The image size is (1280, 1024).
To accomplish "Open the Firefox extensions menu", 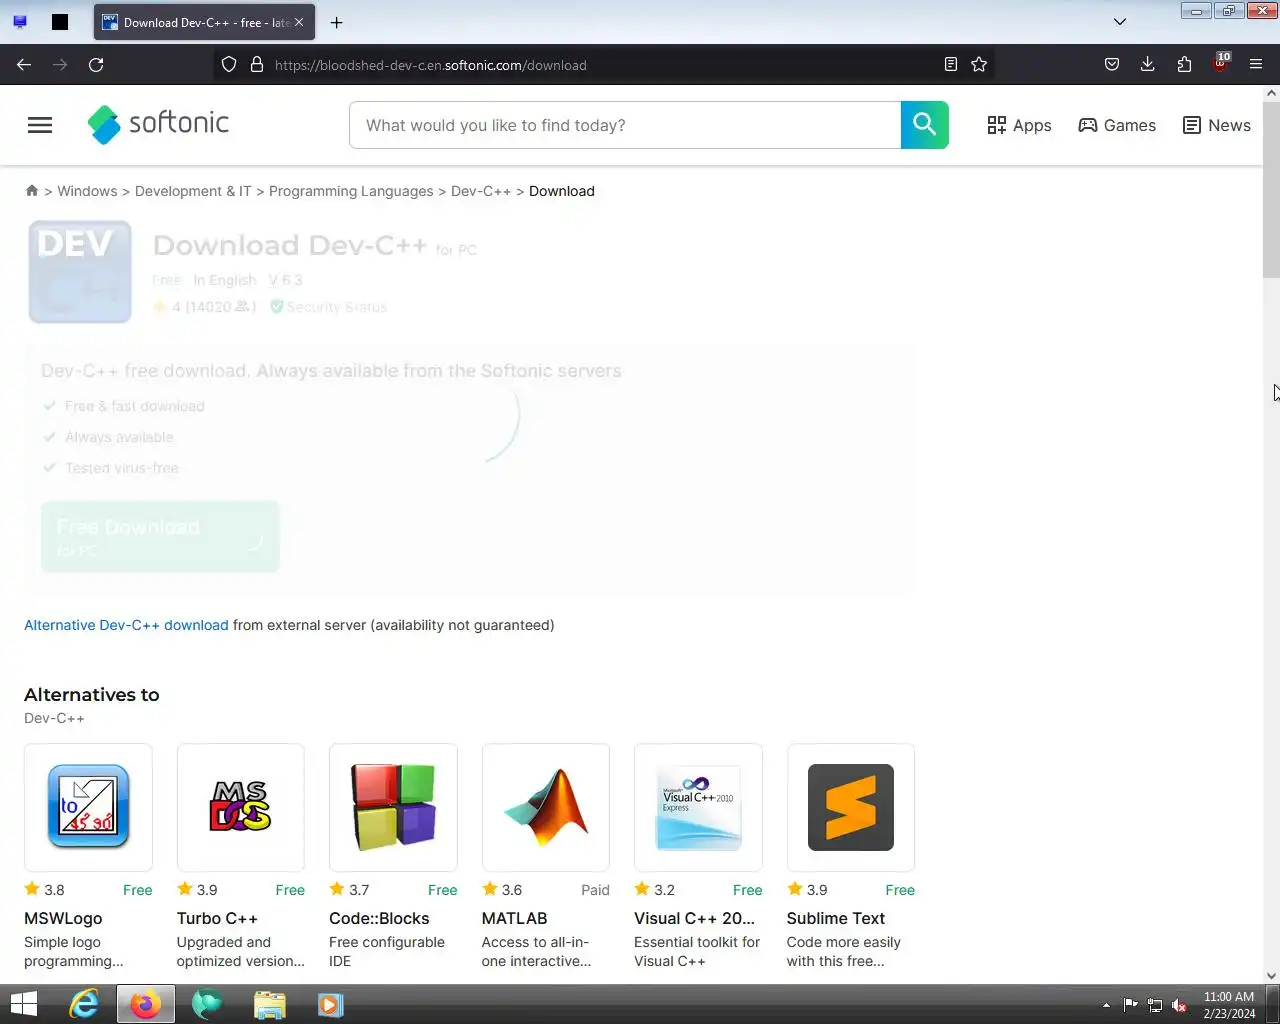I will coord(1184,65).
